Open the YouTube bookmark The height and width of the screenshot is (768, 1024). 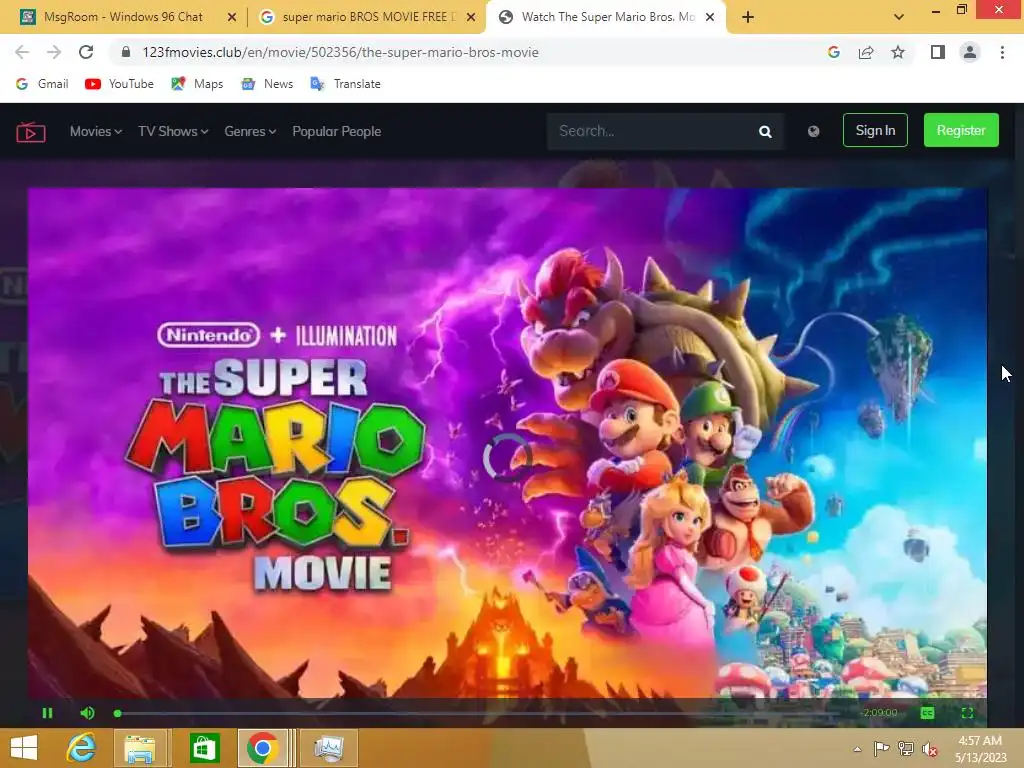120,84
